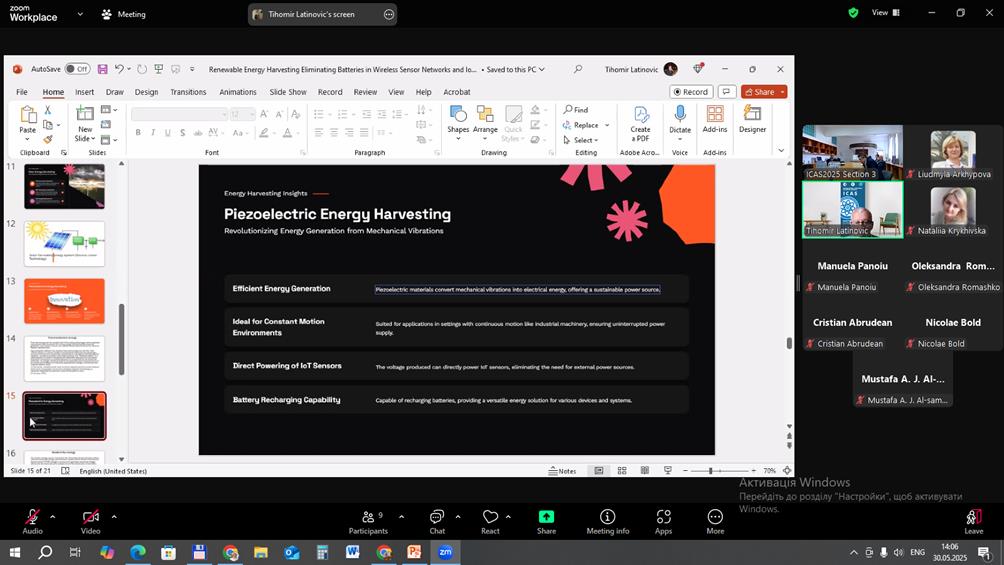The width and height of the screenshot is (1004, 565).
Task: Open Tihomir Latinovic's screen options
Action: click(x=389, y=14)
